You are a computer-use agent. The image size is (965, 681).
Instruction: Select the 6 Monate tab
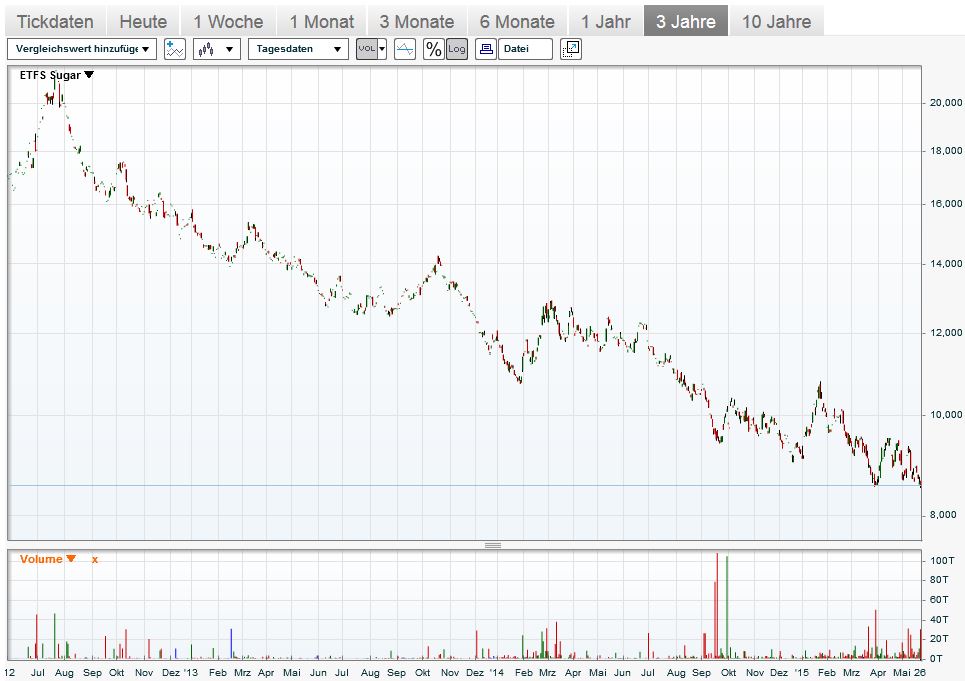[517, 22]
